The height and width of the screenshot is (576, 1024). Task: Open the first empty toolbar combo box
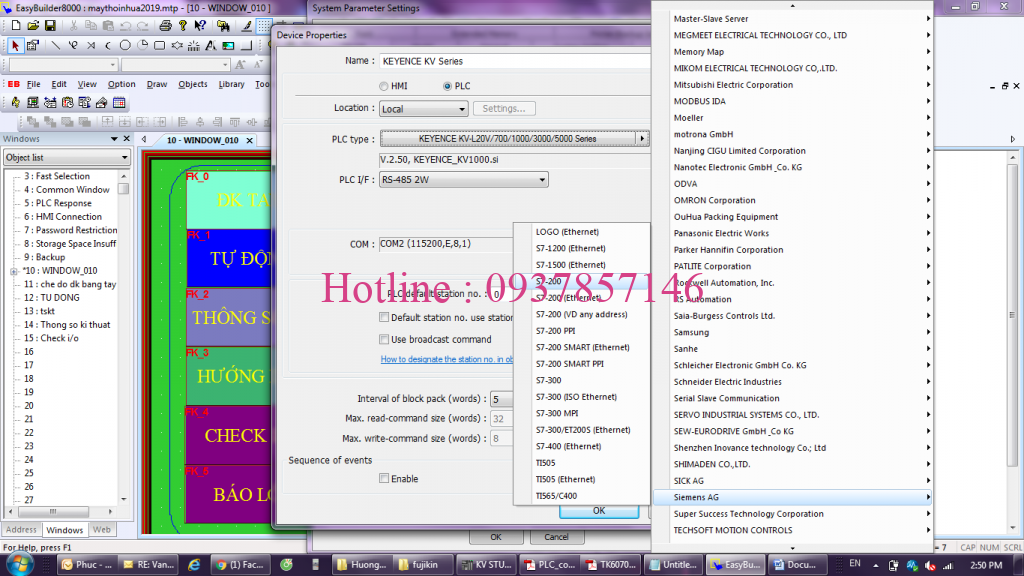coord(63,65)
